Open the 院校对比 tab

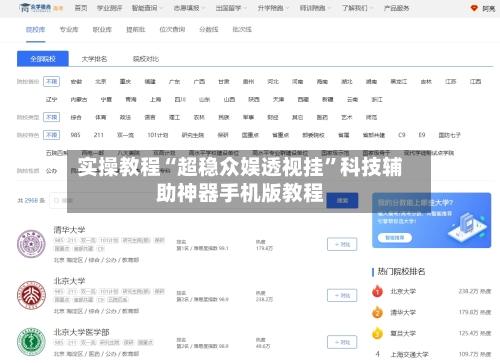point(146,59)
